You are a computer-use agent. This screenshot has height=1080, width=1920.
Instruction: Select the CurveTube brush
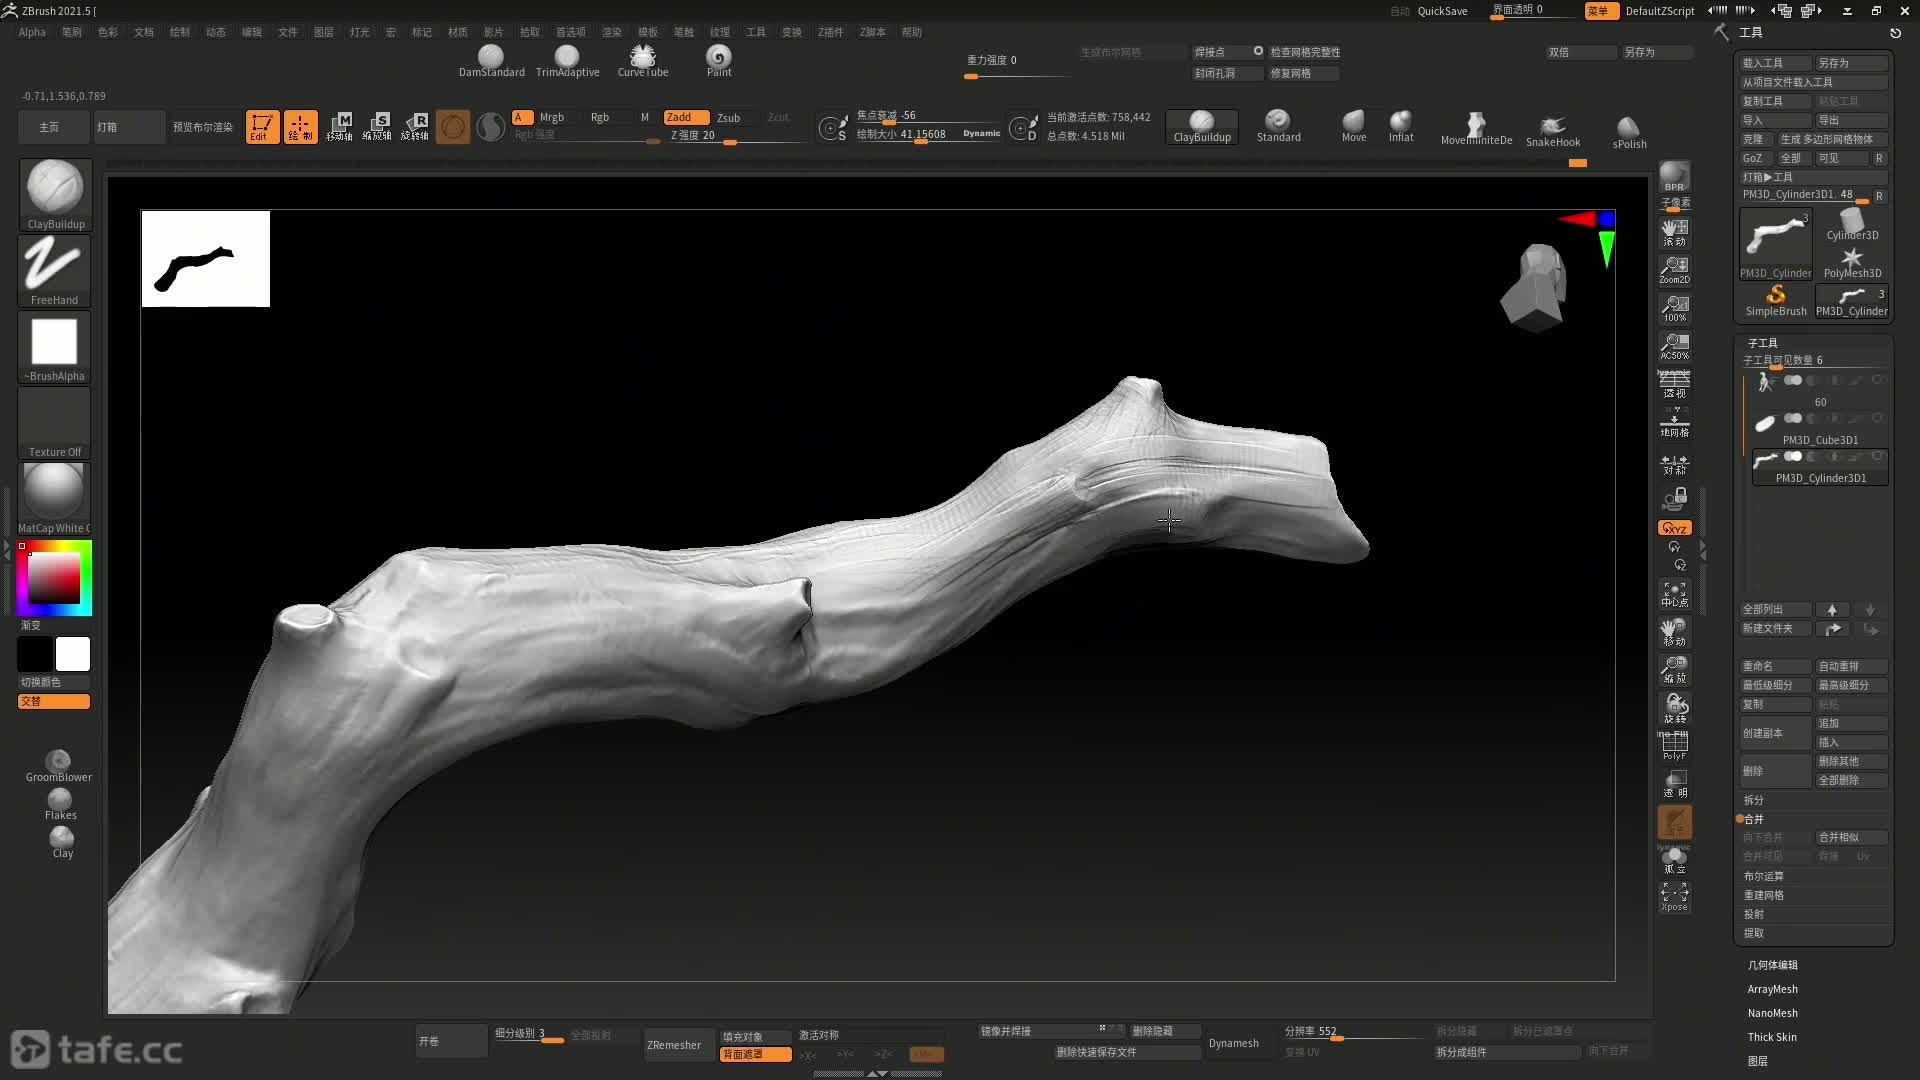pyautogui.click(x=643, y=61)
